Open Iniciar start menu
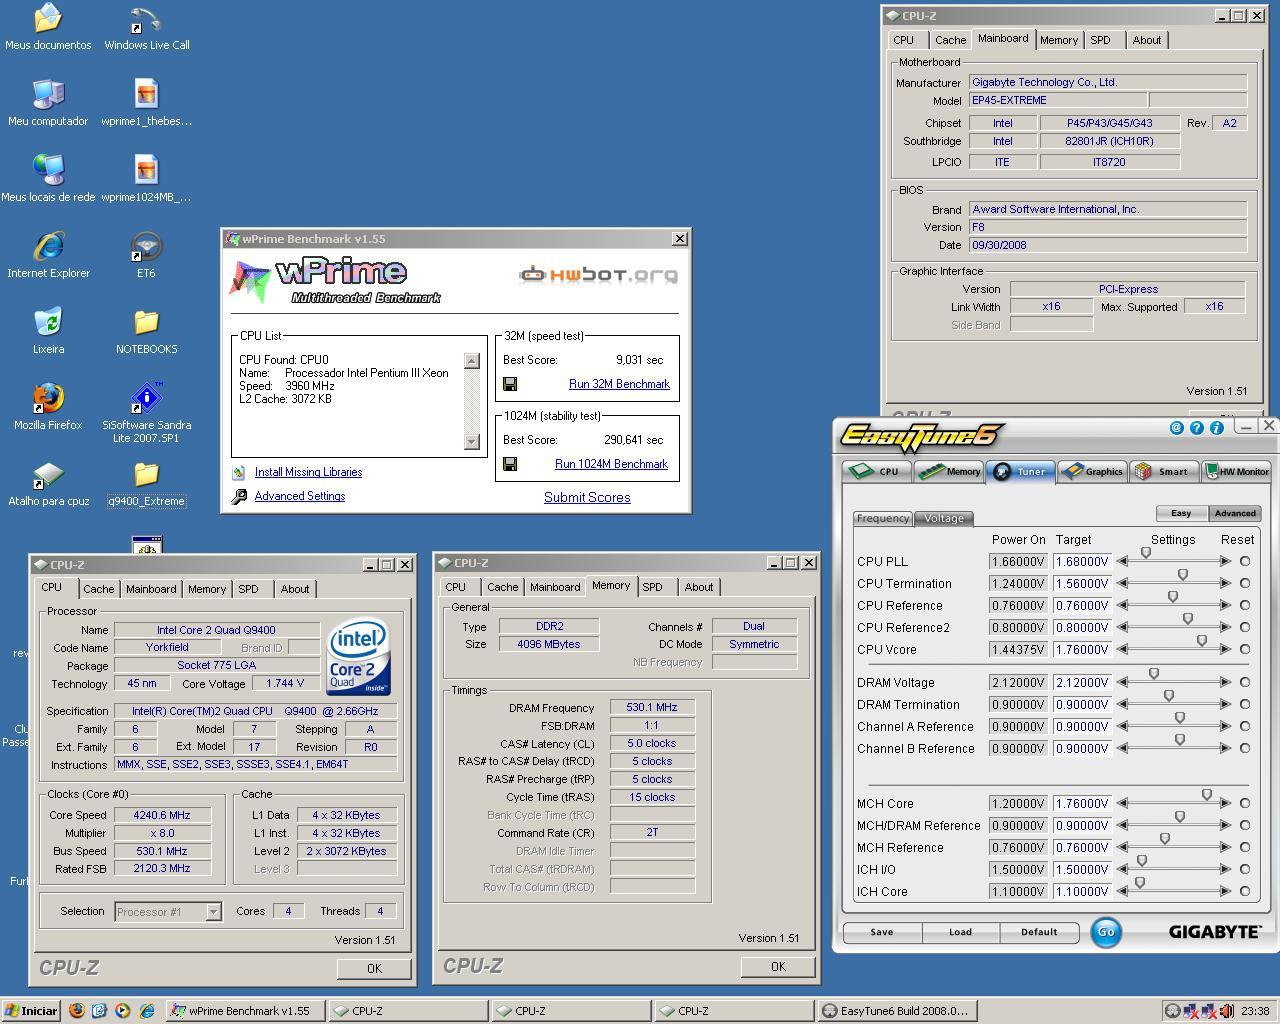The height and width of the screenshot is (1024, 1280). coord(31,1011)
